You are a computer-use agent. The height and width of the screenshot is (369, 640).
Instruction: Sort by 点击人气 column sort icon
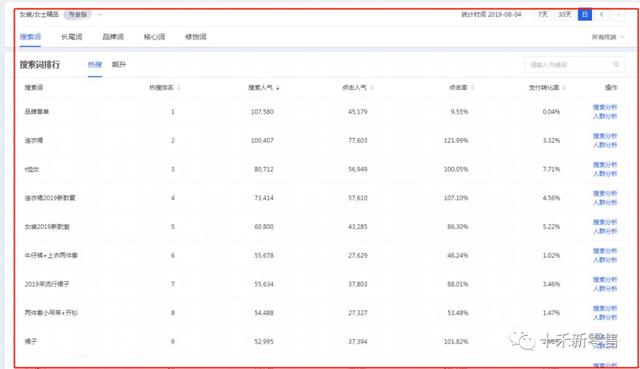(371, 88)
